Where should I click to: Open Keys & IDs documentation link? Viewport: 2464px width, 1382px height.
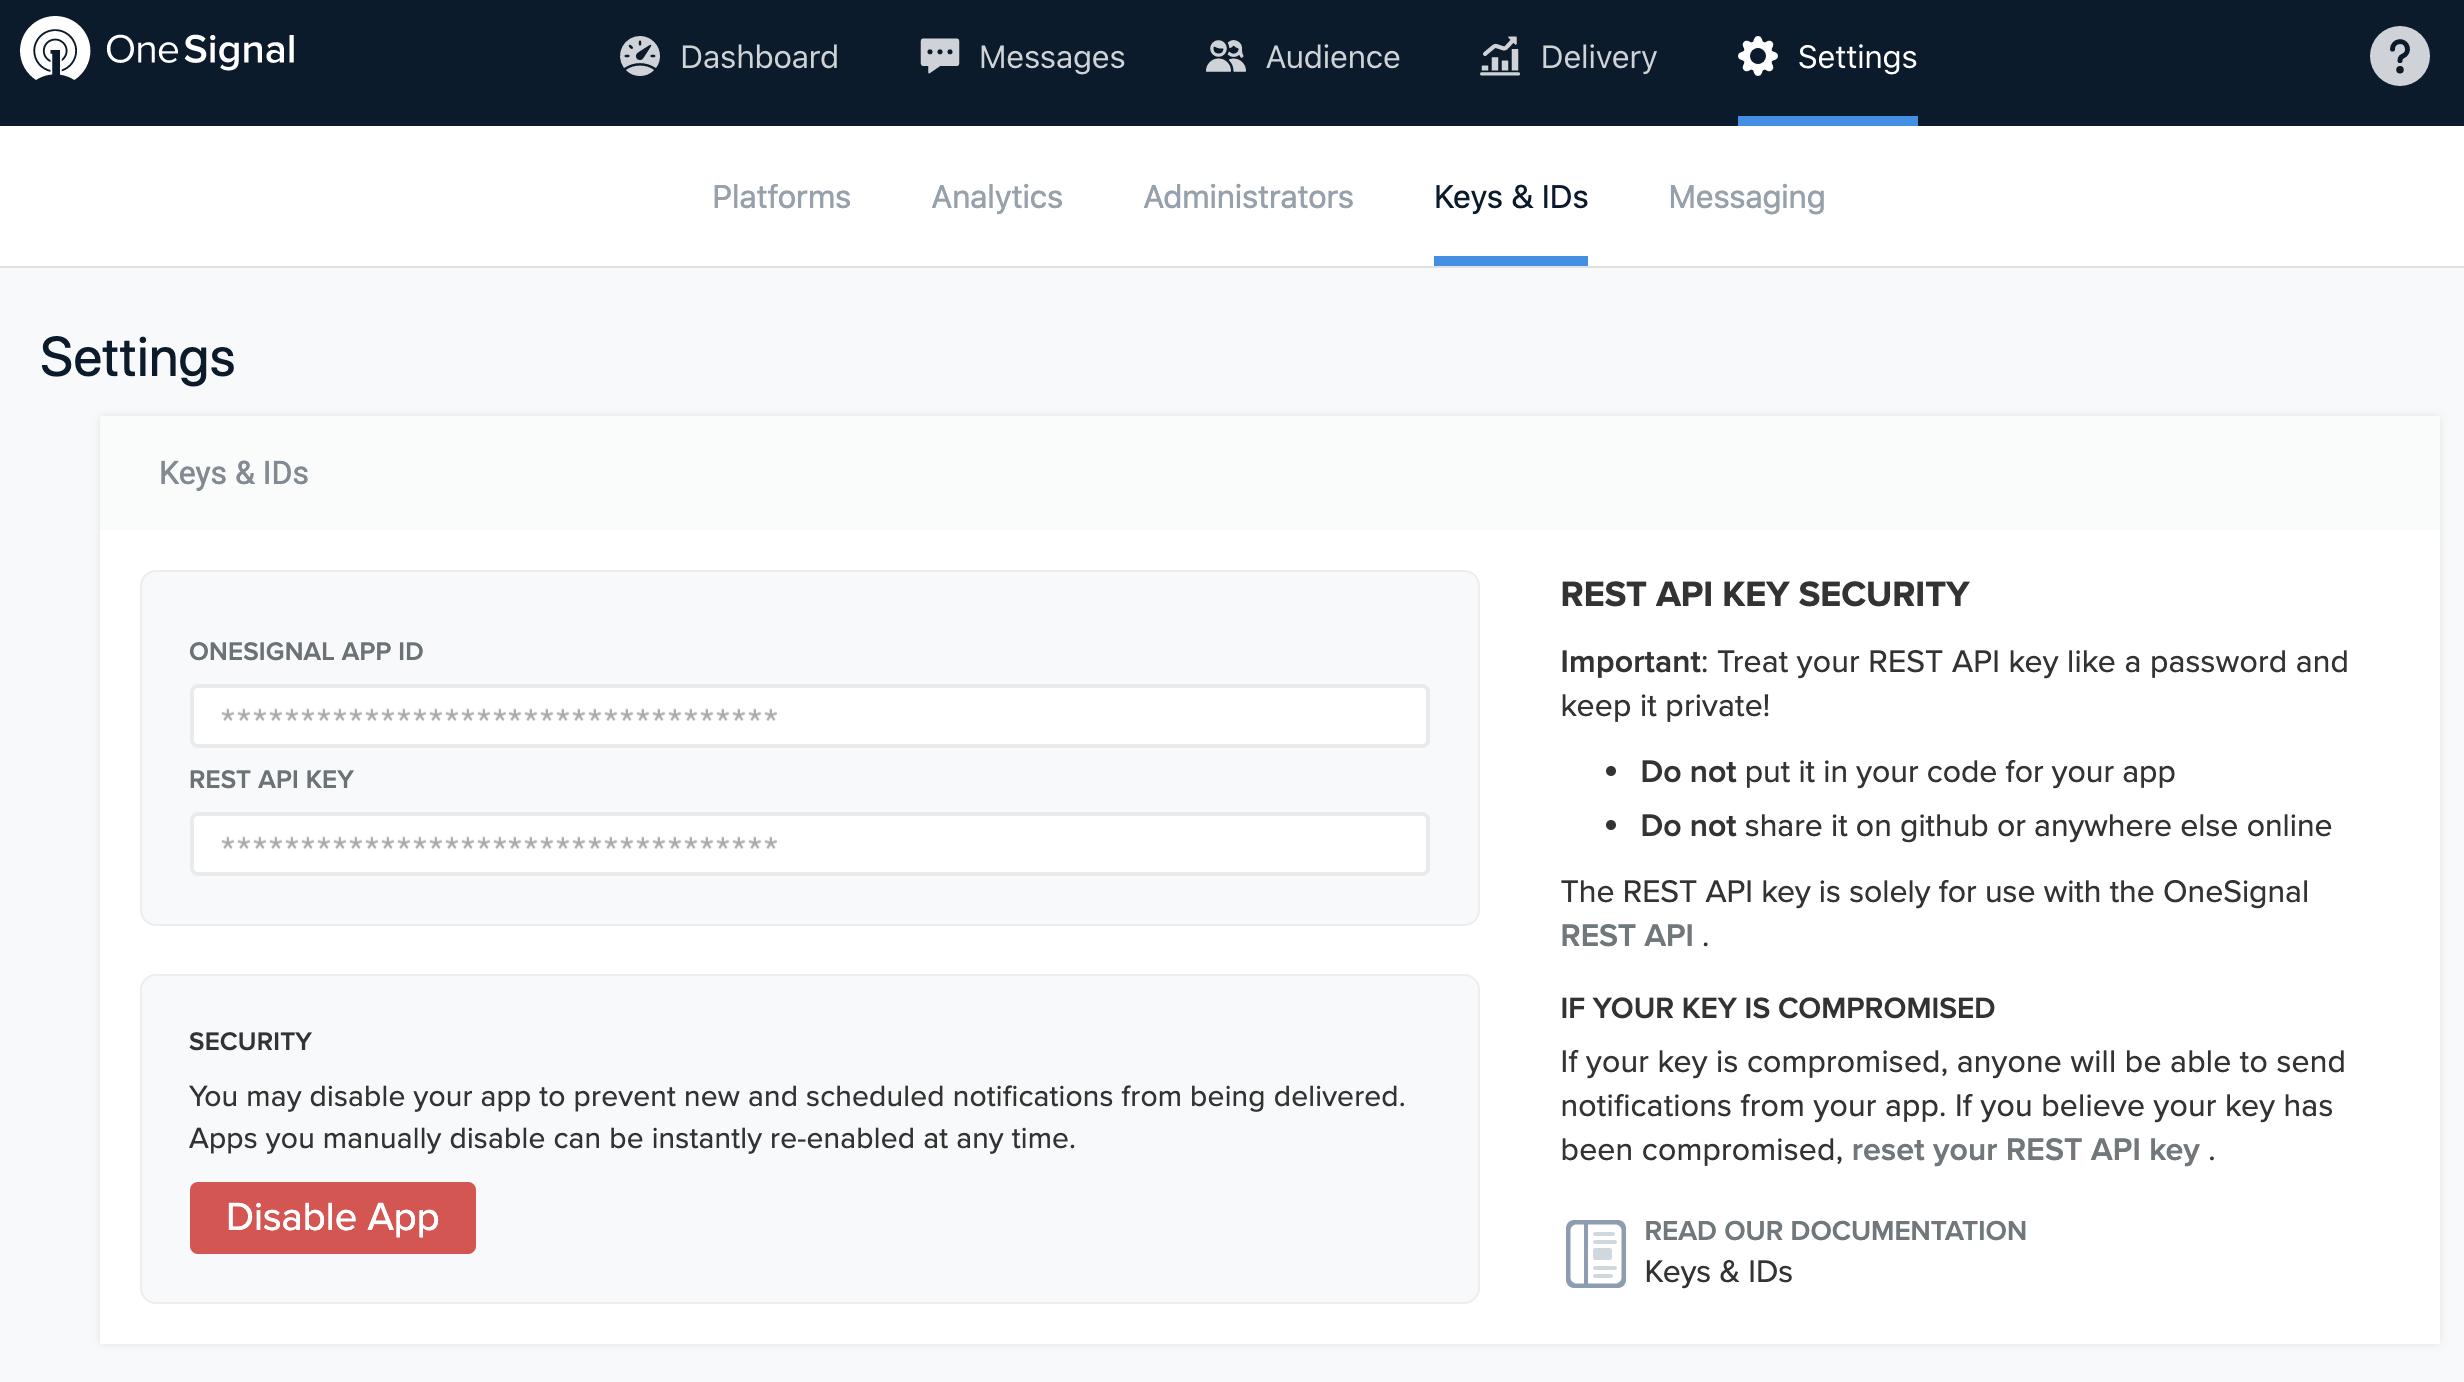[1718, 1272]
